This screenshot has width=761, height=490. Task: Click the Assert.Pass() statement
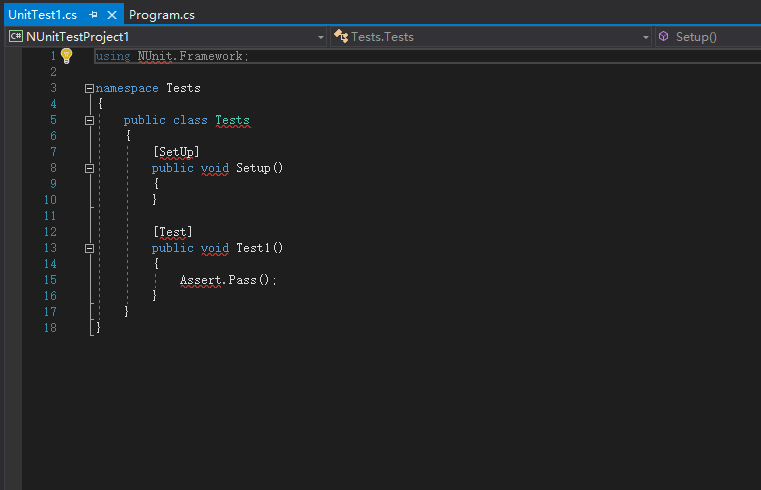click(228, 280)
